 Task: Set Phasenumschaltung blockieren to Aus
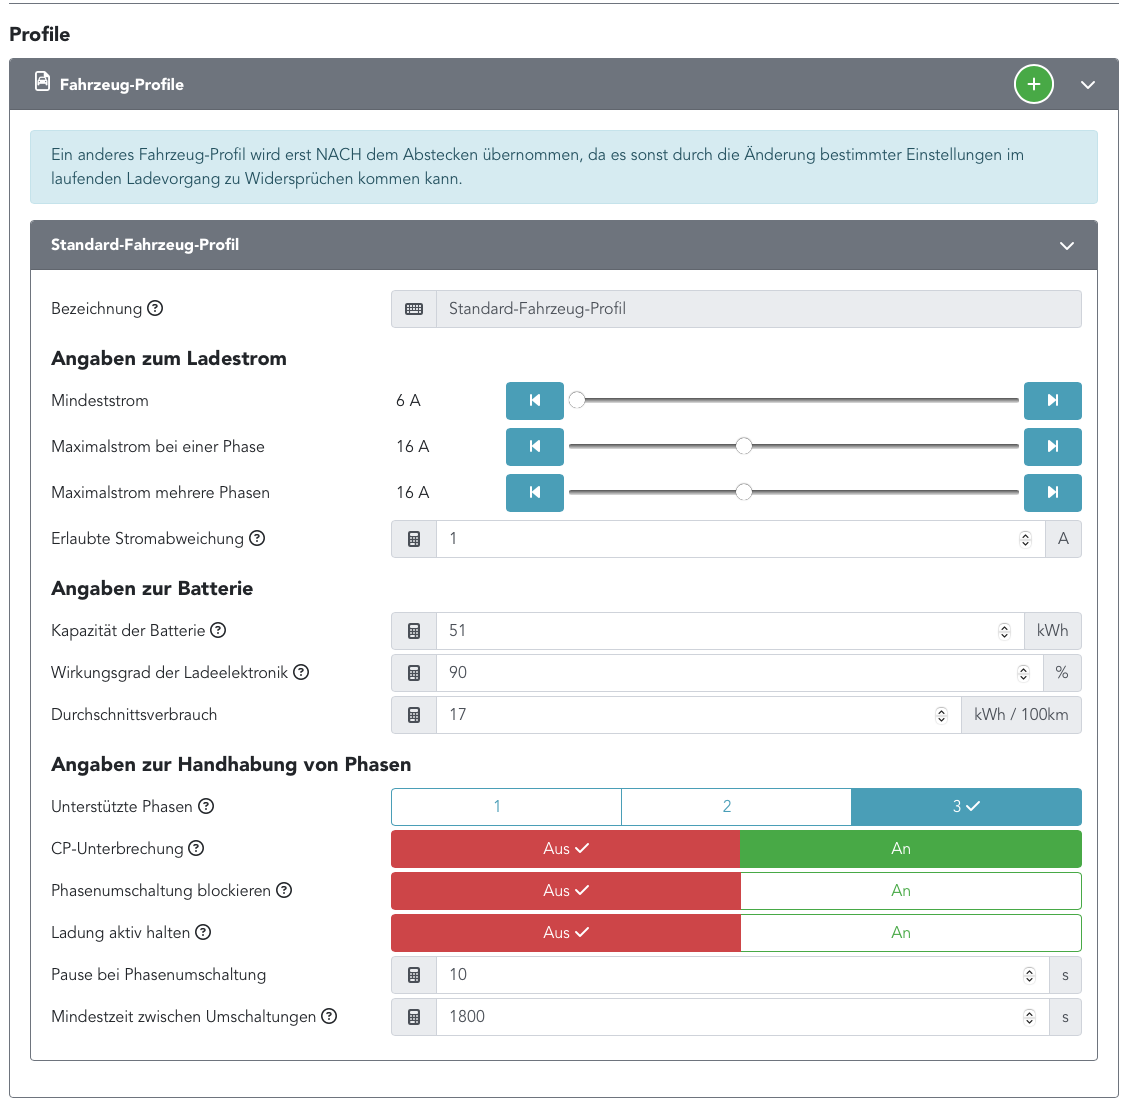[x=565, y=891]
